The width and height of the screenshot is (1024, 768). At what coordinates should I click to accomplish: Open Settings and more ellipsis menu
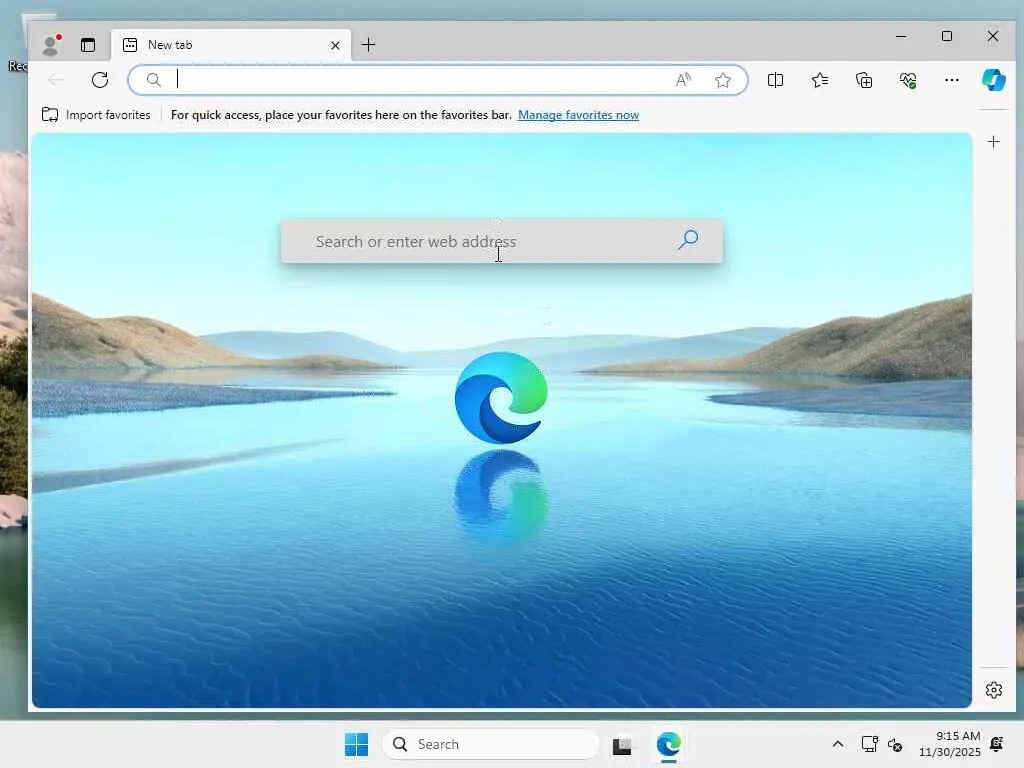point(952,80)
